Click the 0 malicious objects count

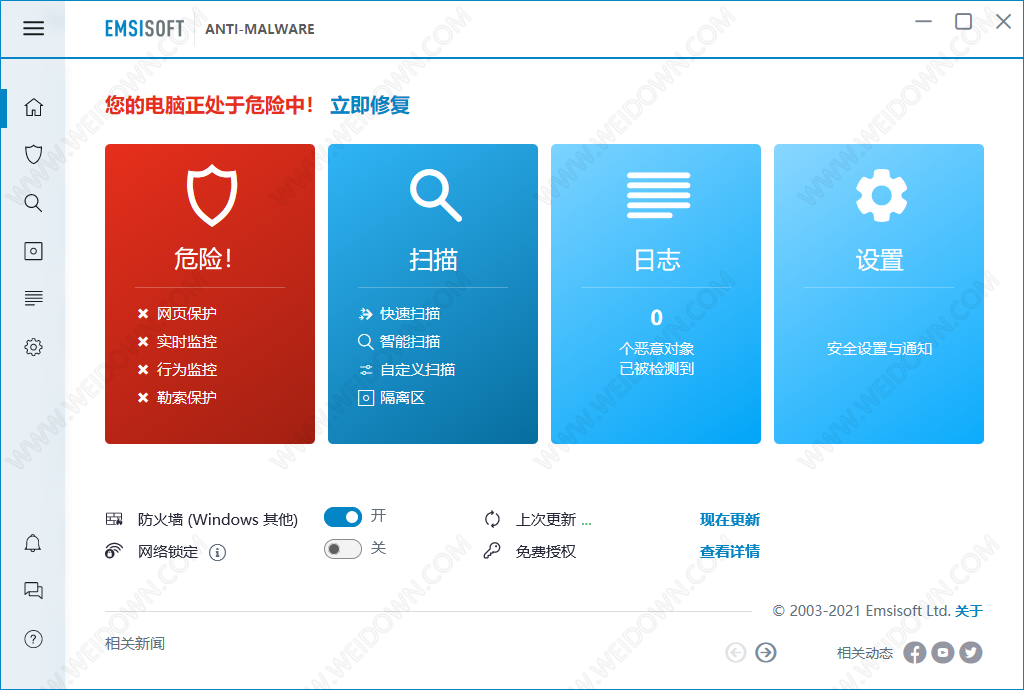pos(656,318)
